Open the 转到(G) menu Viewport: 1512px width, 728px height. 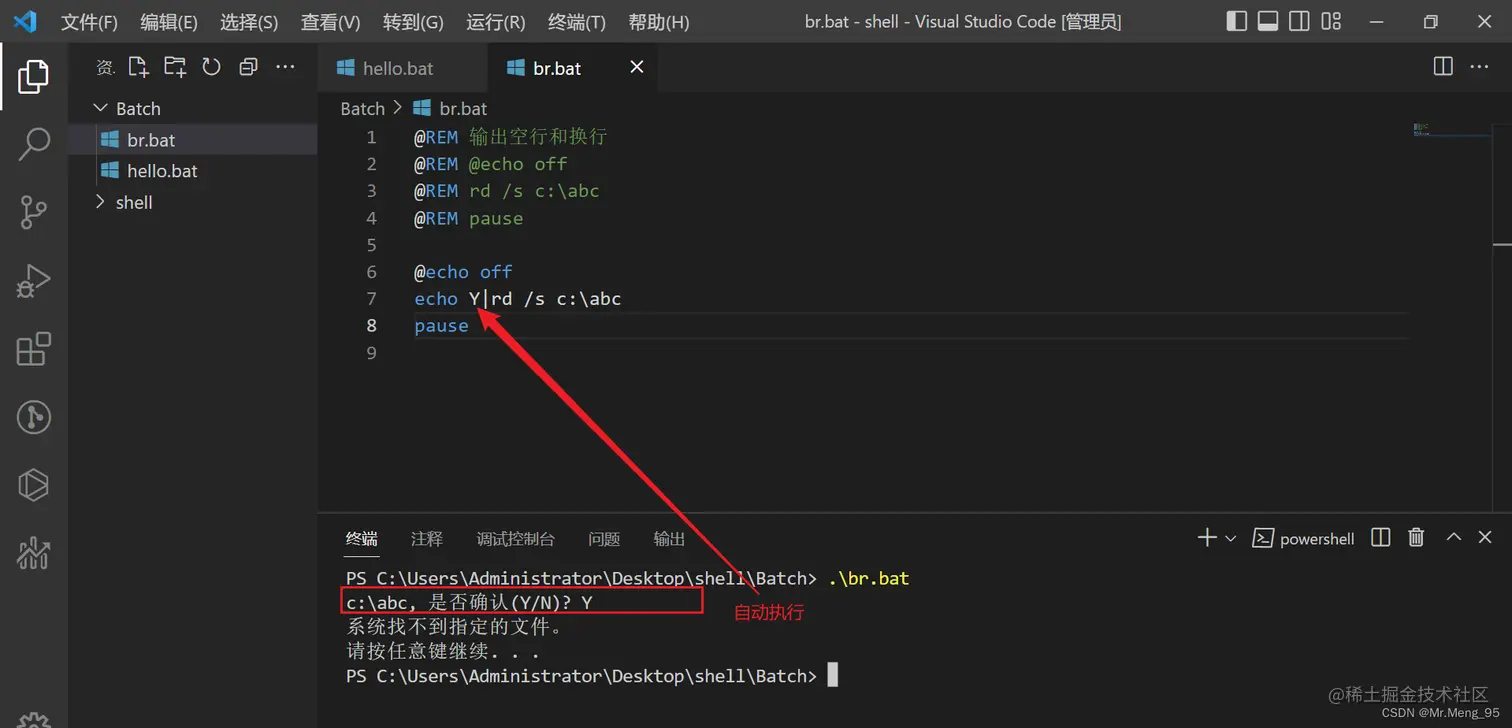[413, 22]
